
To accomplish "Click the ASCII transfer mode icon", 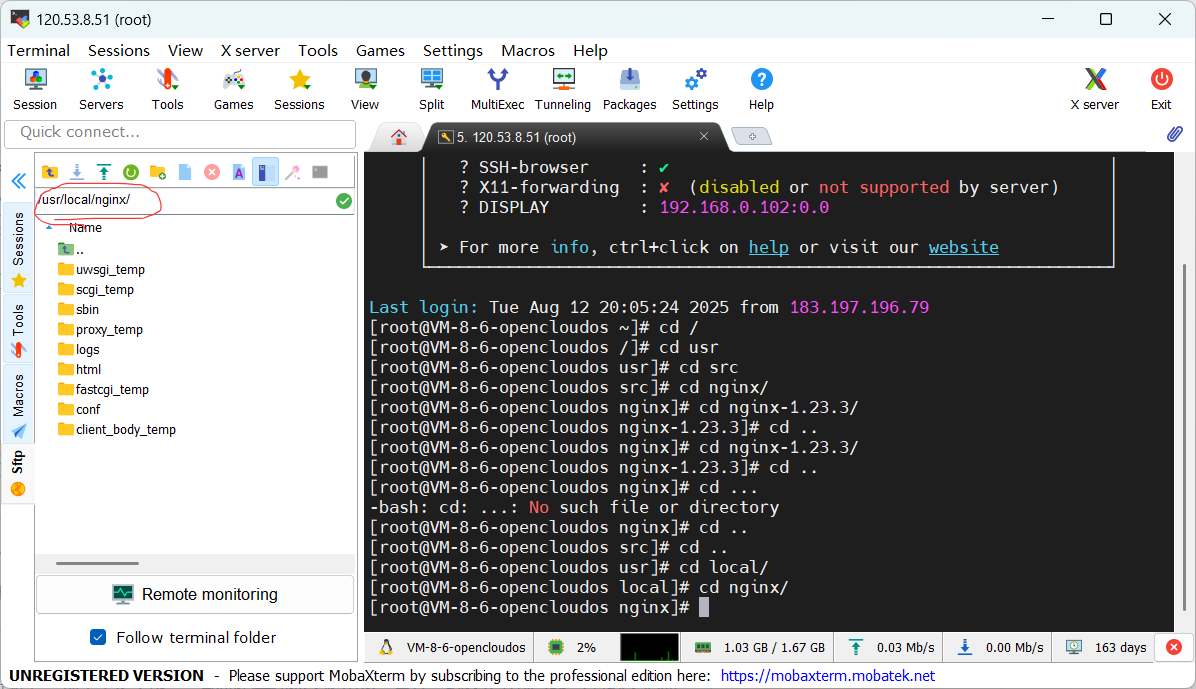I will (x=239, y=172).
